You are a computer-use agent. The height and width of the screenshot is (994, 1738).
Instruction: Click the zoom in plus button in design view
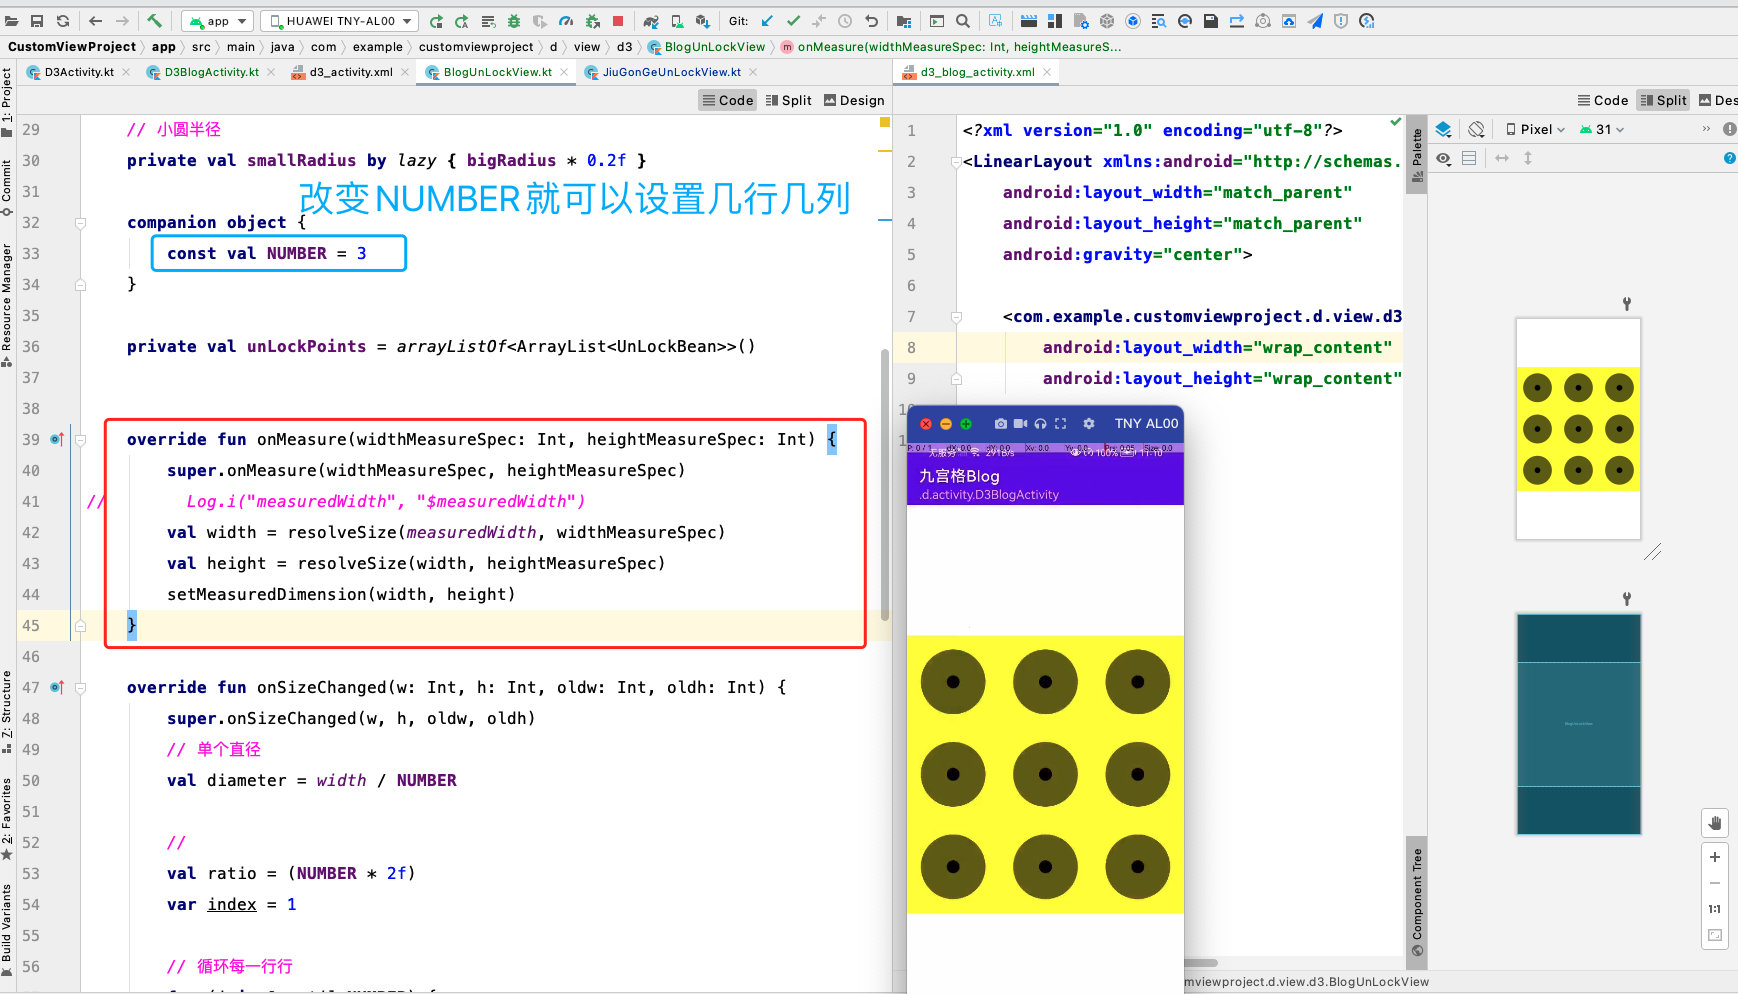(x=1715, y=857)
